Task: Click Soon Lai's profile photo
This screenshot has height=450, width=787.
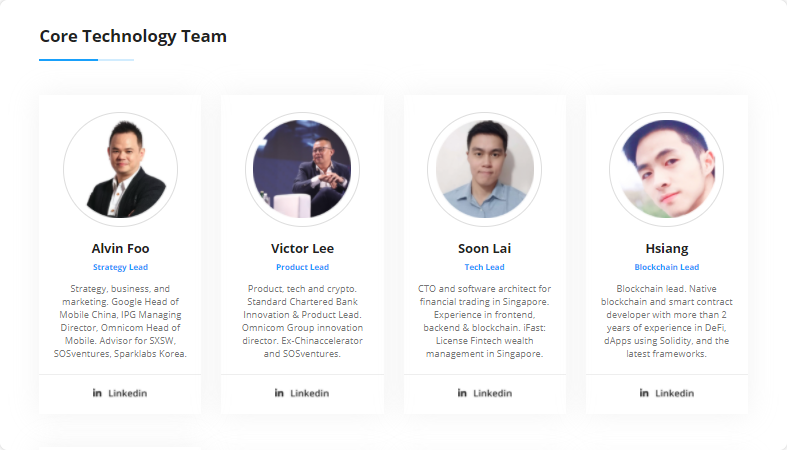Action: tap(484, 169)
